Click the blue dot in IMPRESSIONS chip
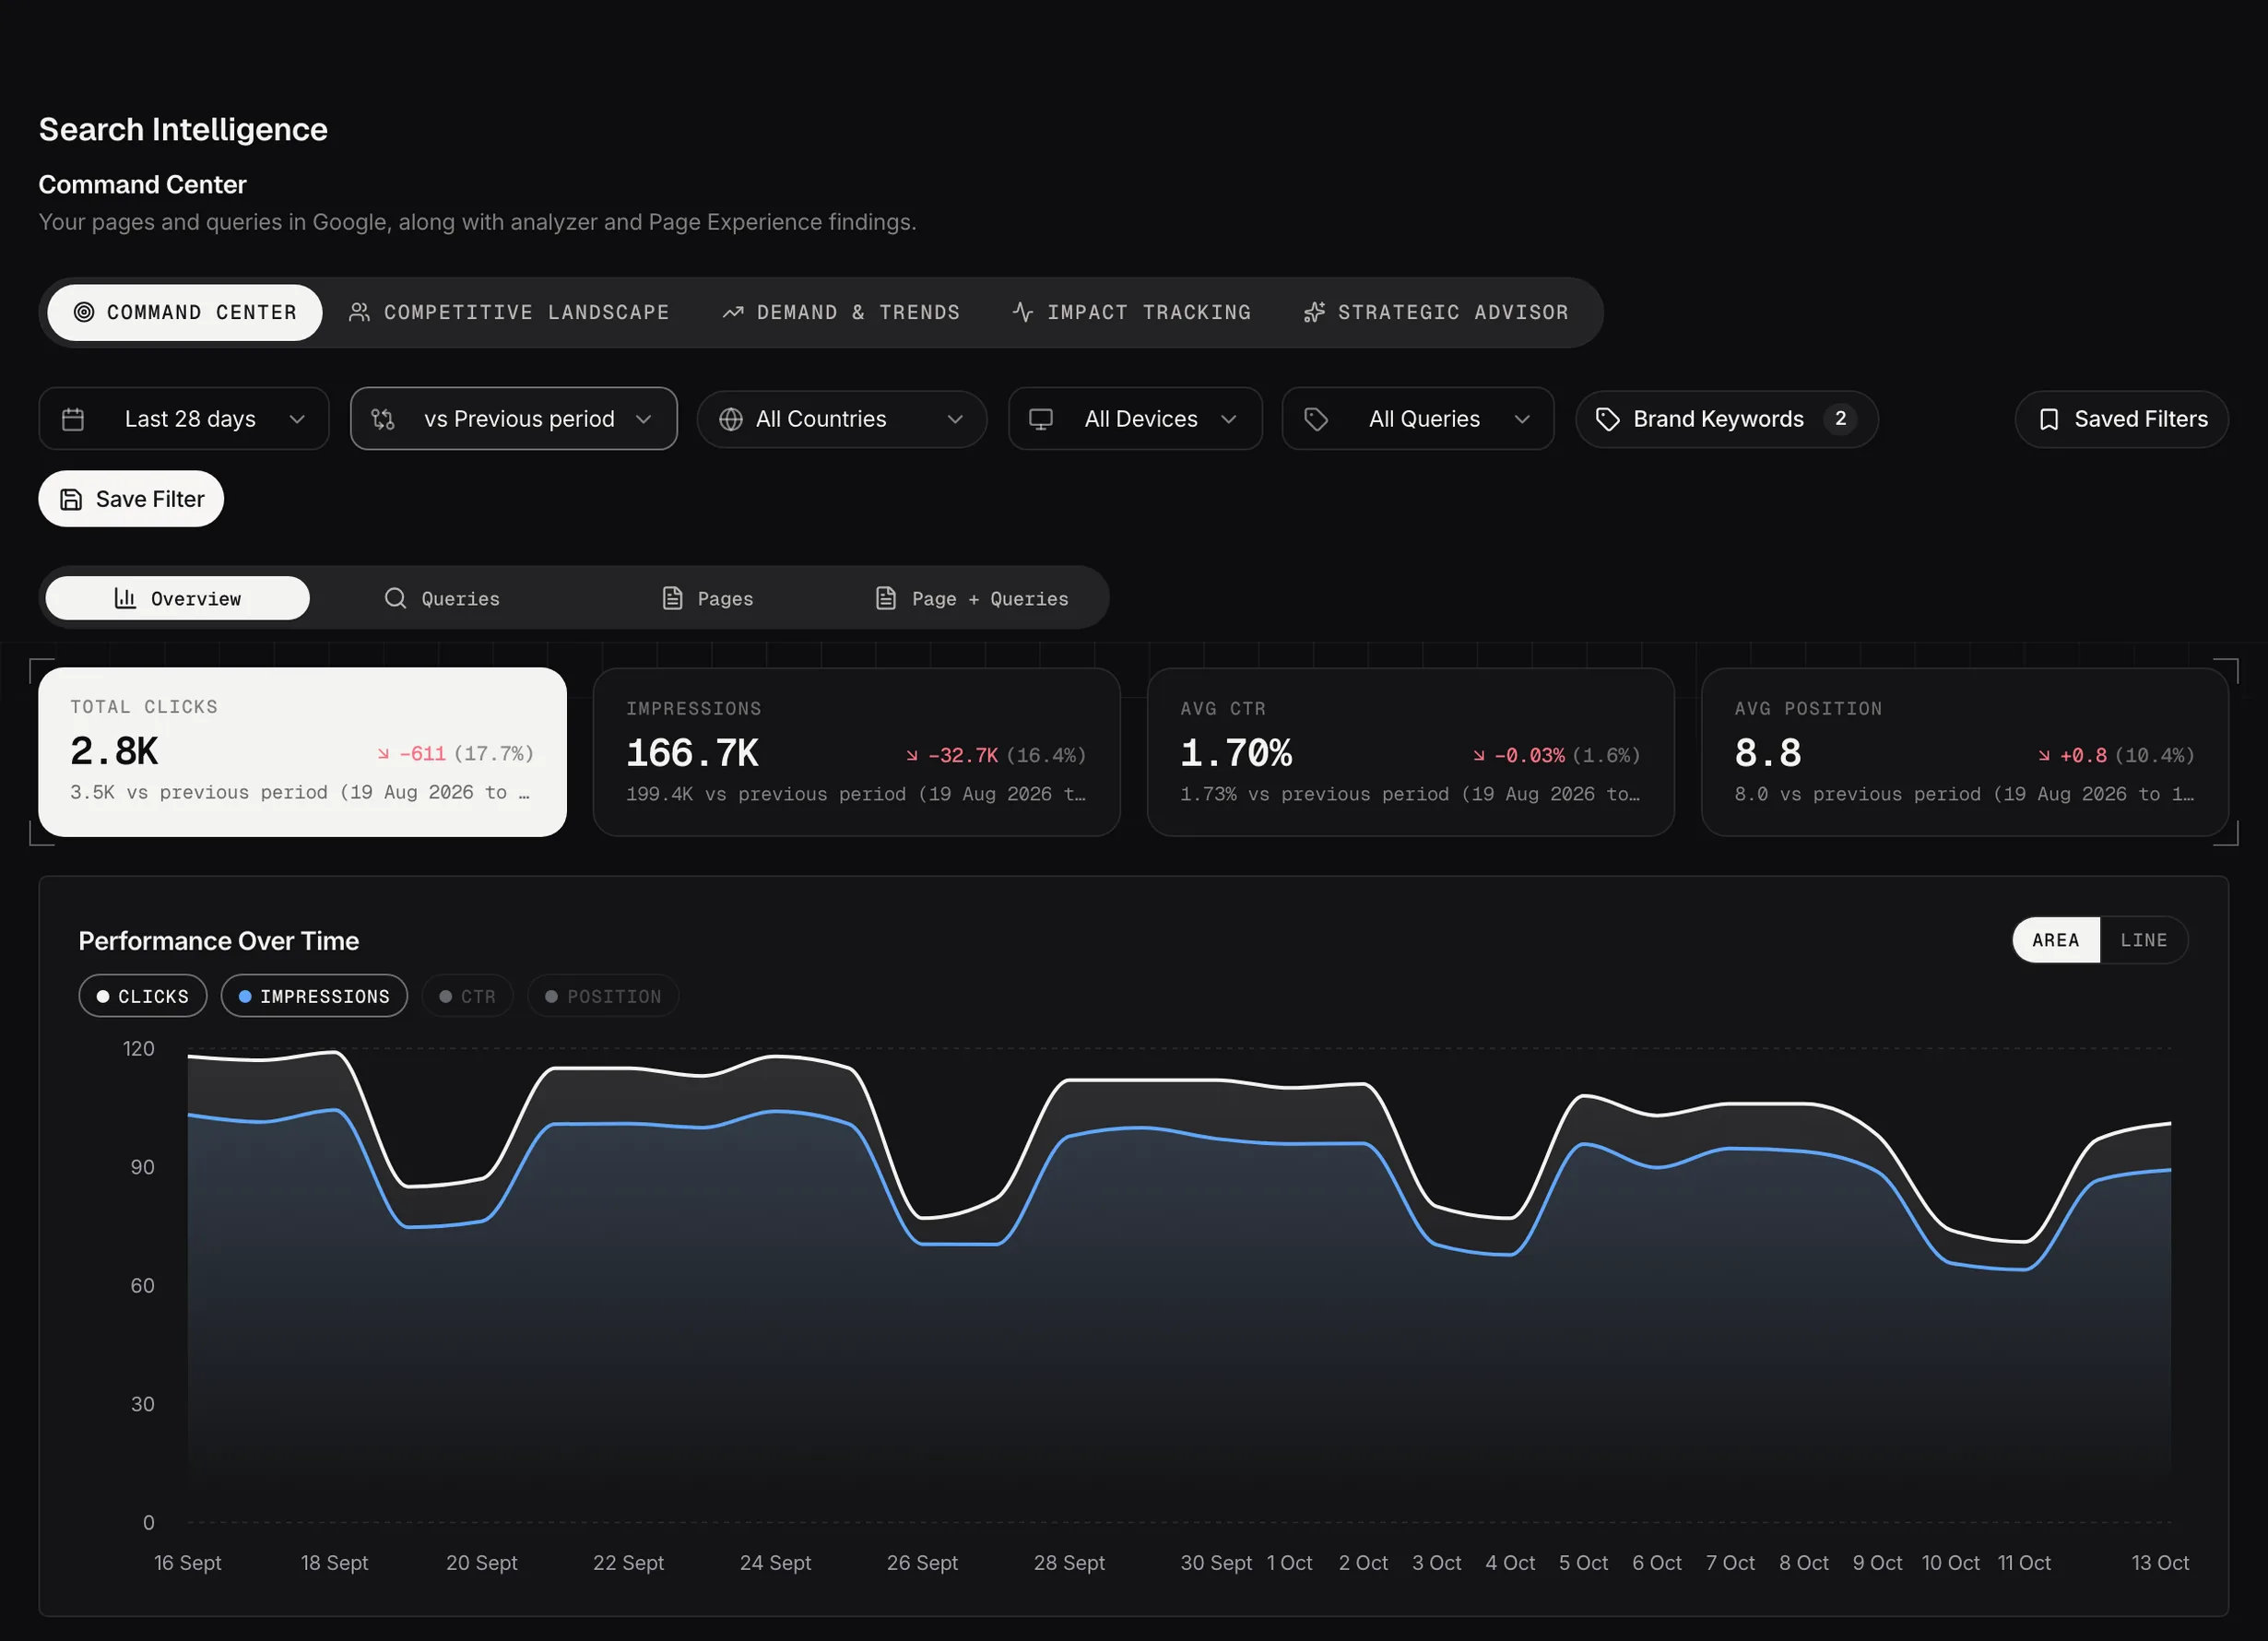This screenshot has width=2268, height=1641. (245, 996)
